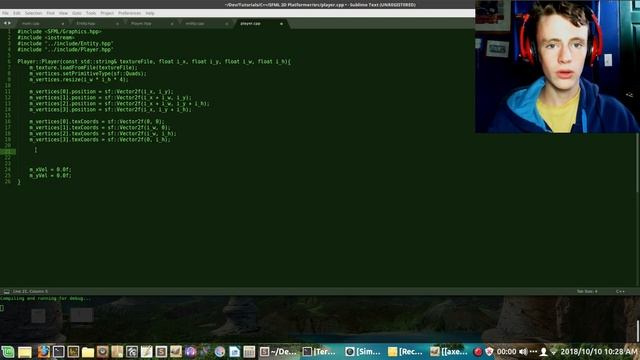Open the Project menu
Image resolution: width=640 pixels, height=360 pixels.
pos(107,13)
